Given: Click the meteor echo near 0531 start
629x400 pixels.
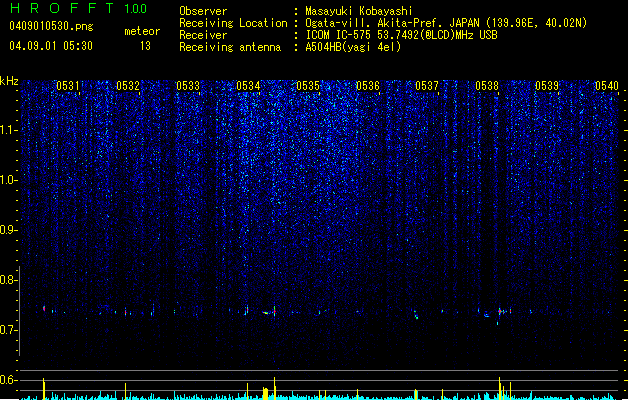Looking at the screenshot, I should click(44, 309).
